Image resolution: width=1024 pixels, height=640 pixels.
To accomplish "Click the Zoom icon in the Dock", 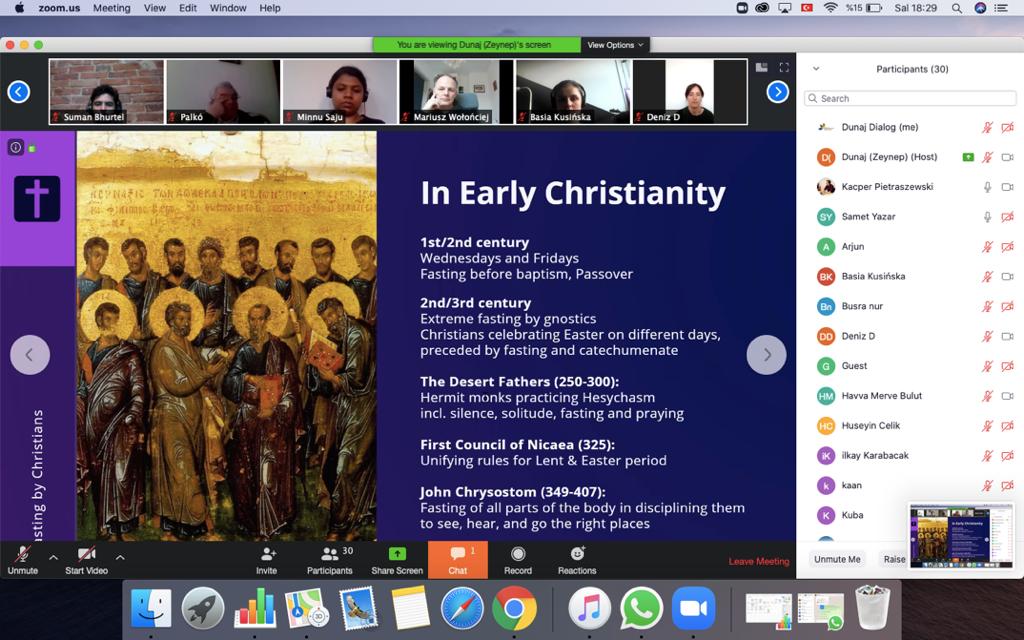I will (694, 608).
